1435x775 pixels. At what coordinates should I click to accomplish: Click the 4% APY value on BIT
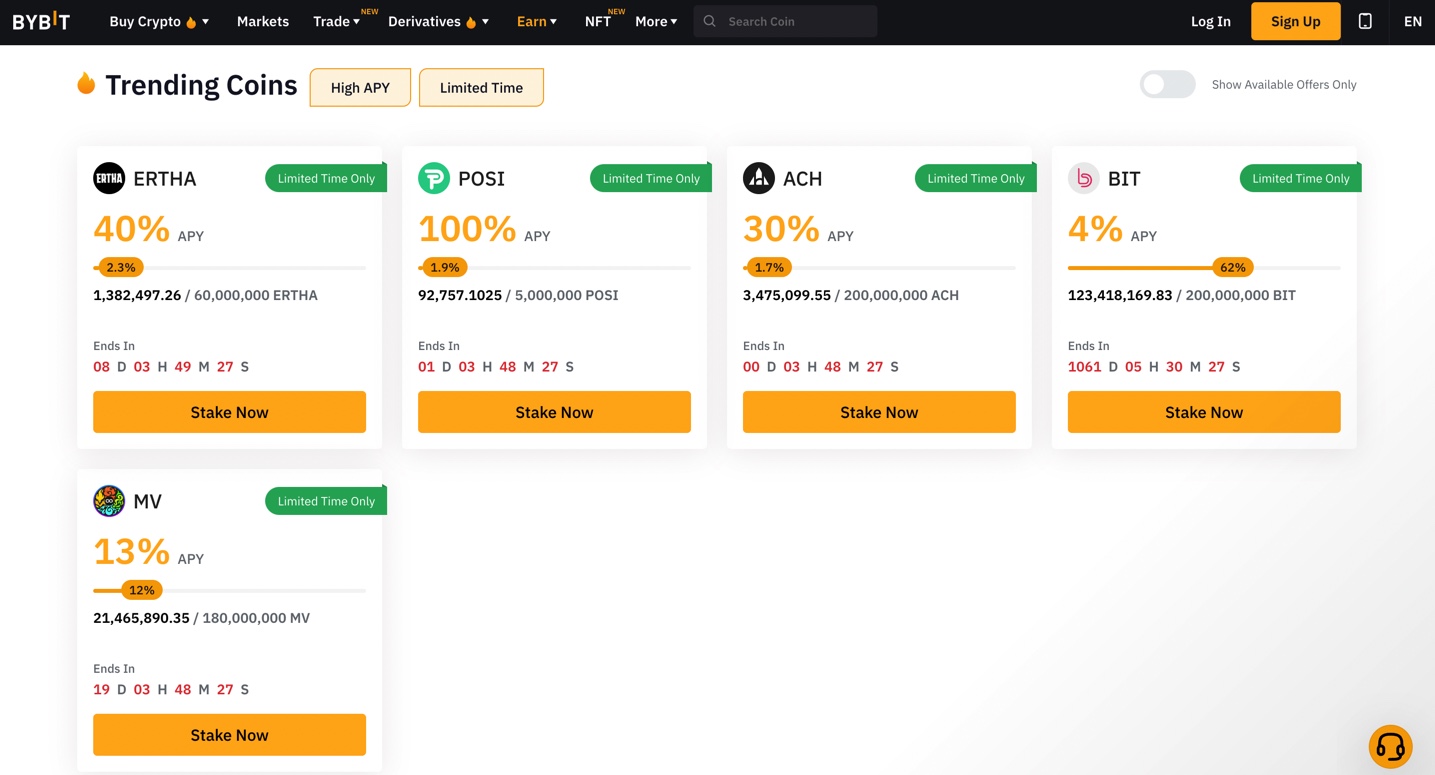[x=1095, y=229]
